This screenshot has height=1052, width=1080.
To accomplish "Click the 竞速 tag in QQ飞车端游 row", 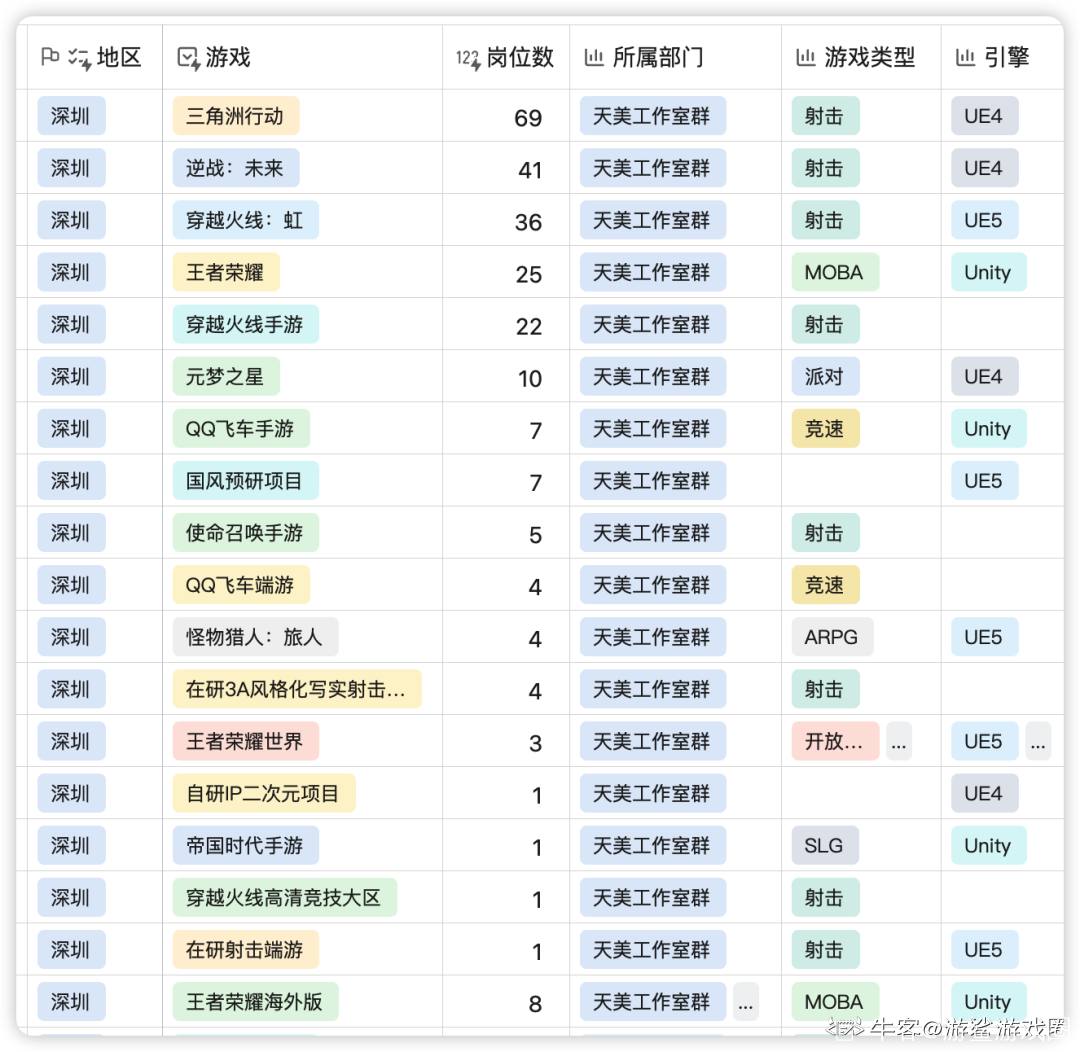I will coord(825,585).
